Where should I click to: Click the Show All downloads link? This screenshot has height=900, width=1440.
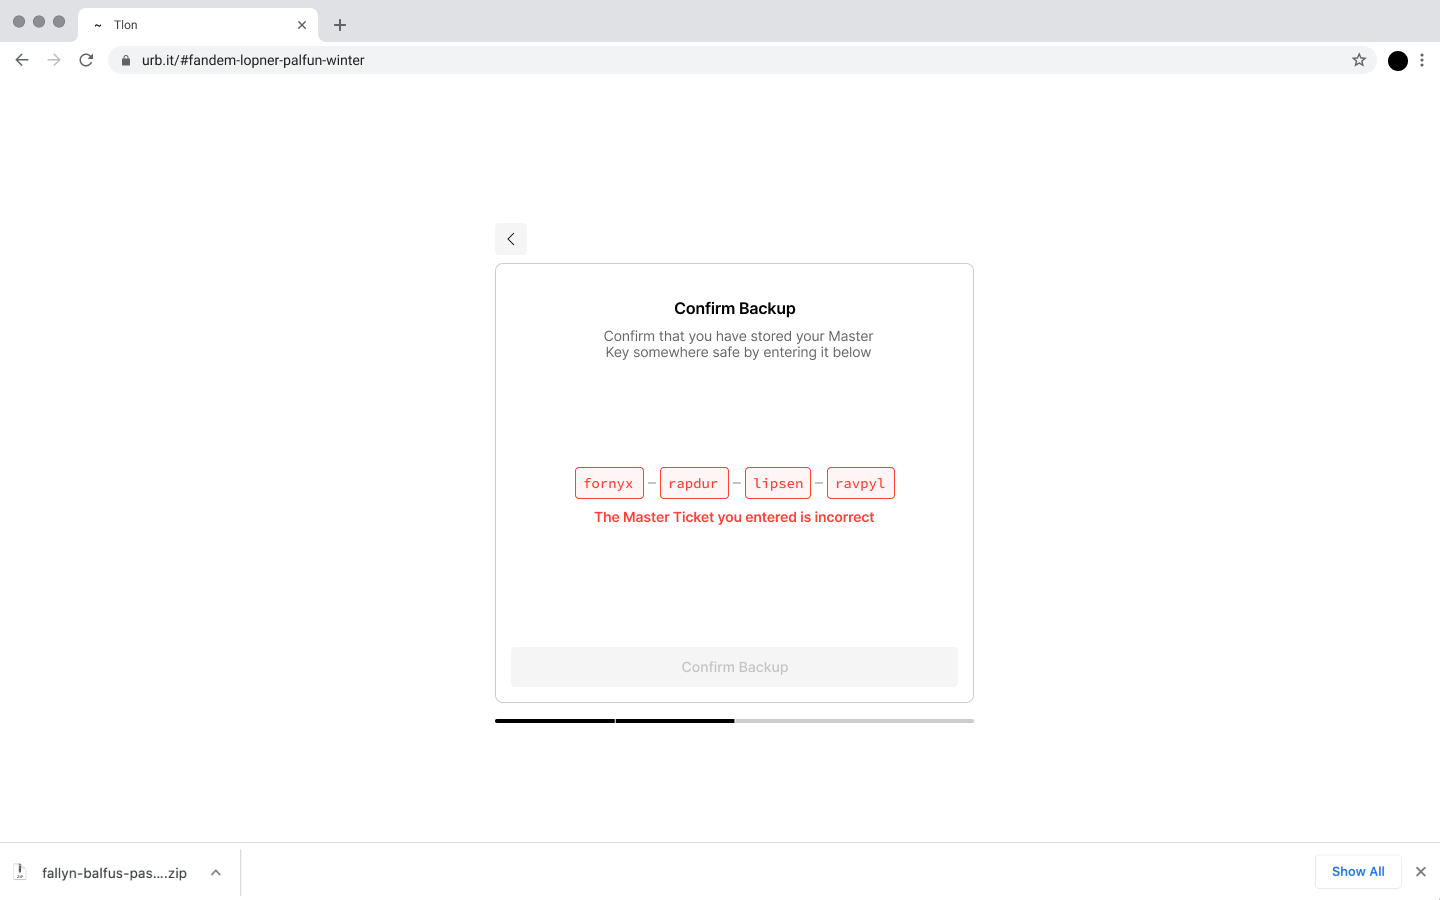pos(1358,871)
